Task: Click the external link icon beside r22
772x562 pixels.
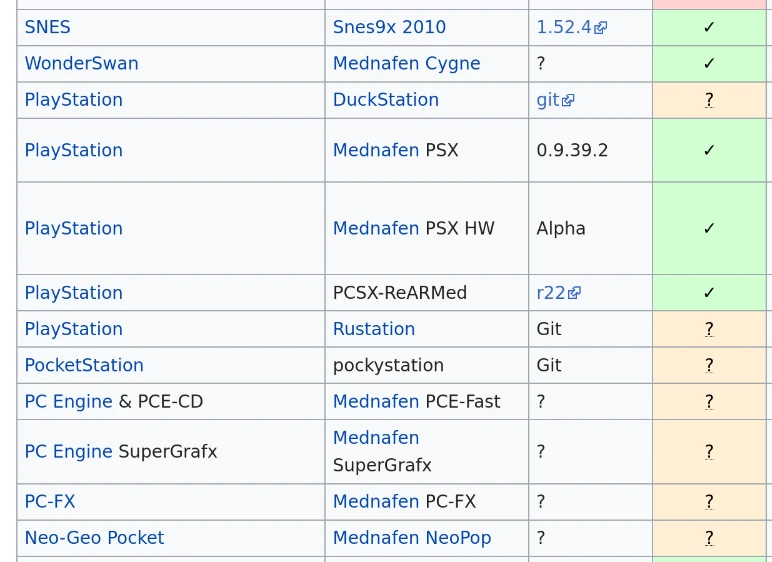Action: (x=574, y=293)
